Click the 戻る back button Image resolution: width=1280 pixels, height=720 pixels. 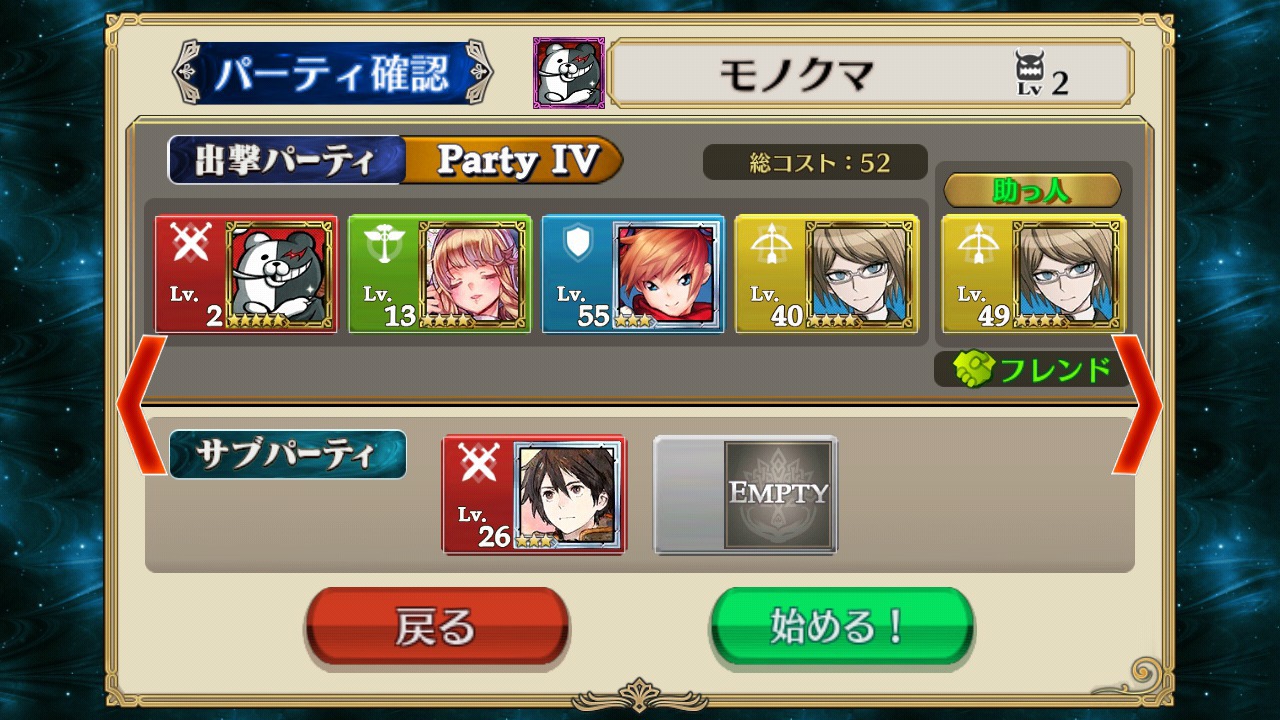pyautogui.click(x=437, y=627)
